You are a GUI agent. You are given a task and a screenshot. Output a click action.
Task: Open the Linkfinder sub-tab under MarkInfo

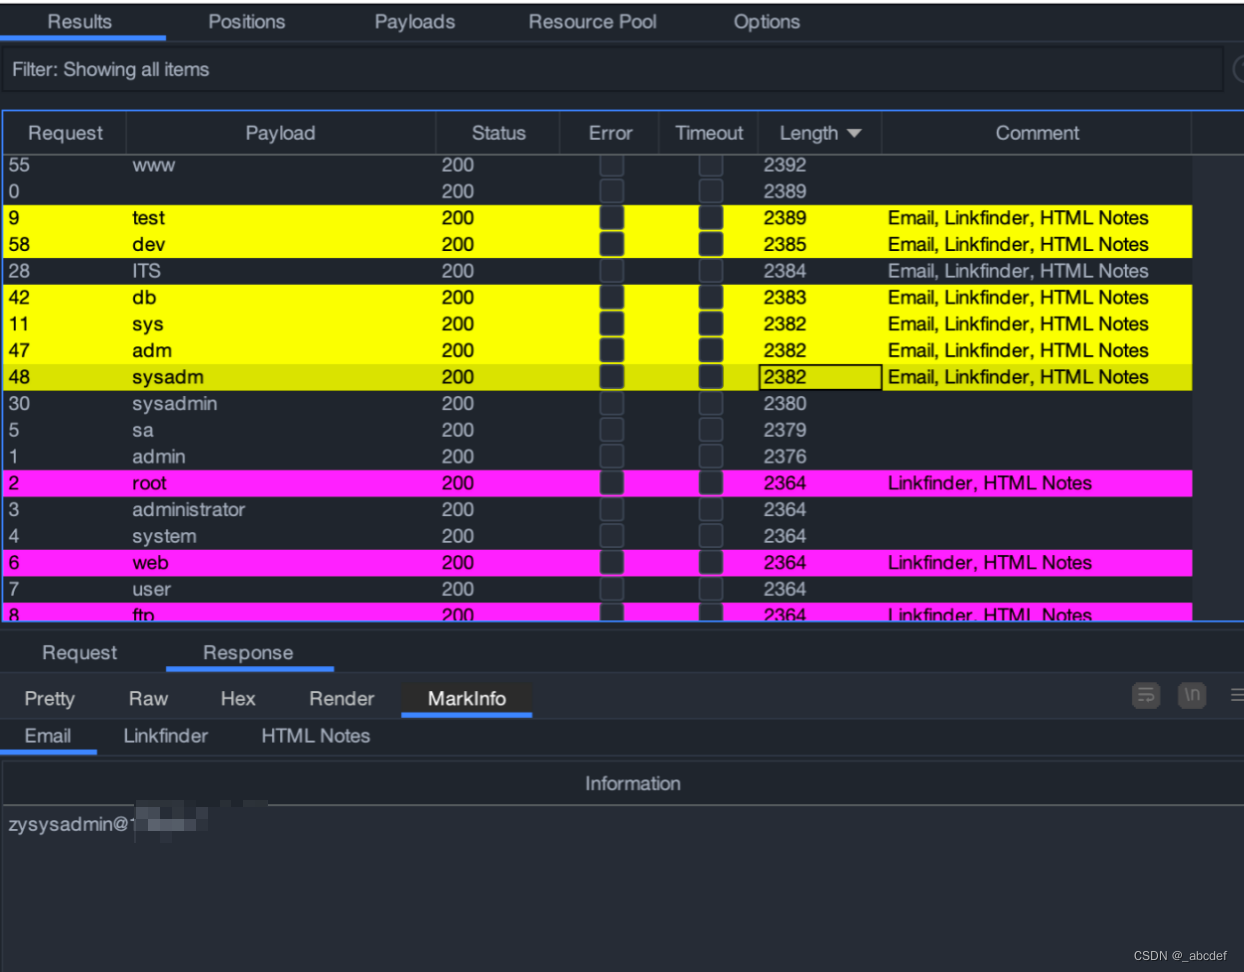point(166,736)
